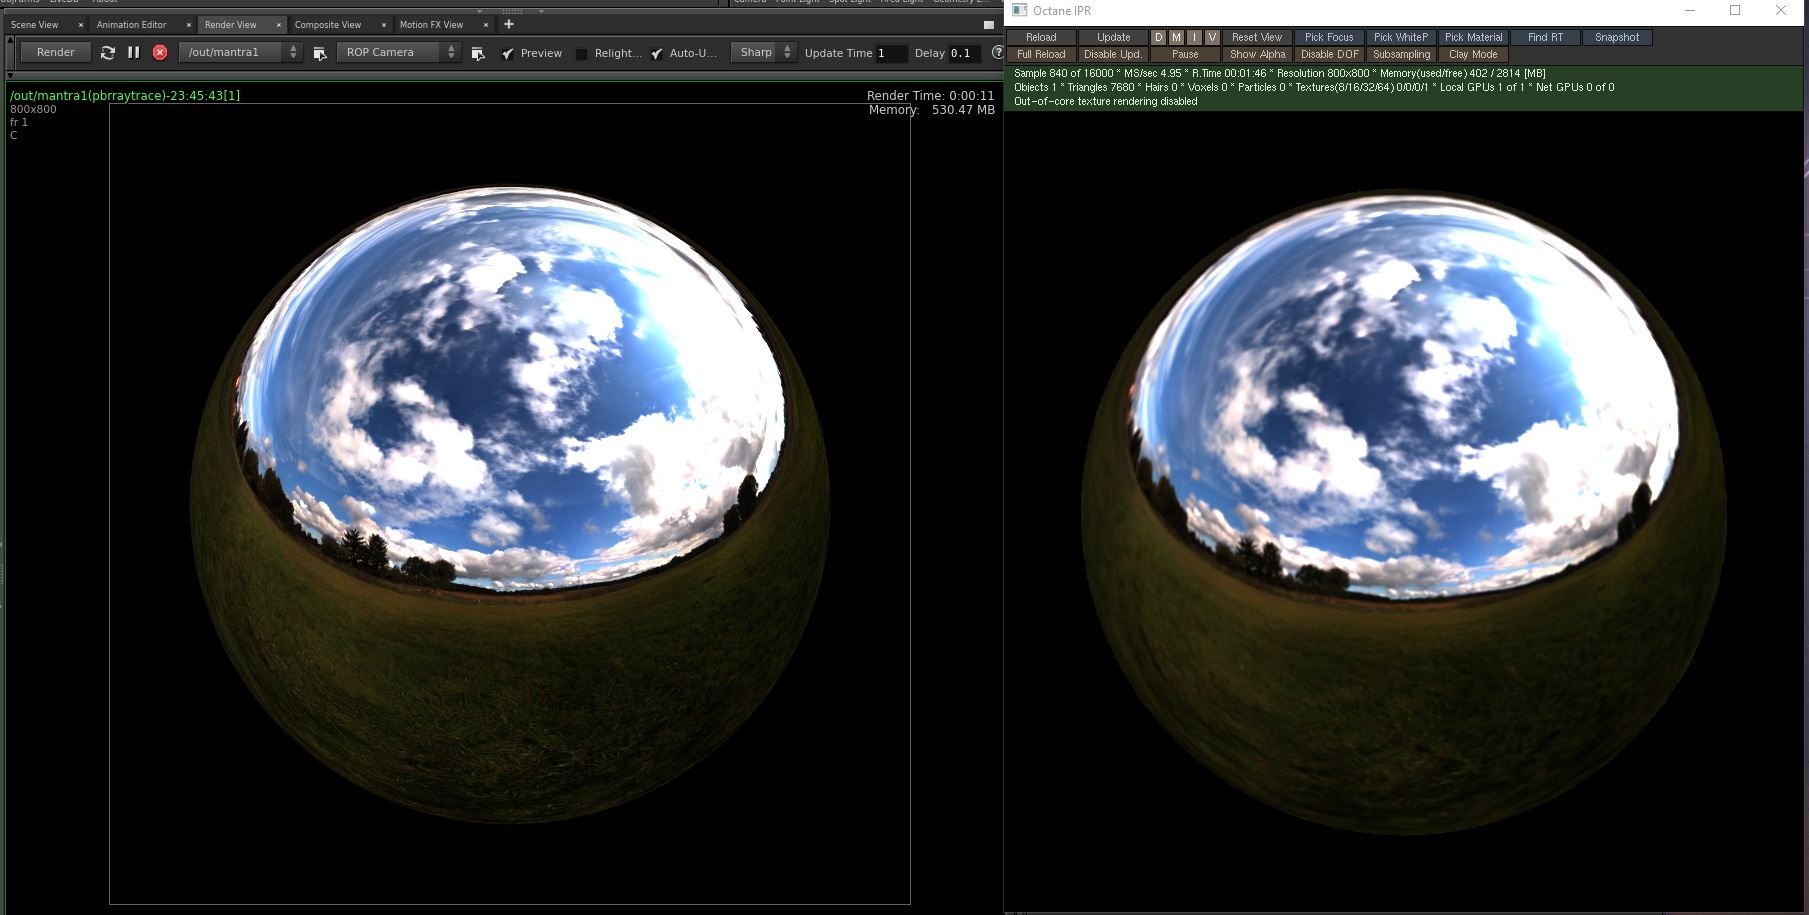Click Reset View in Octane IPR
The height and width of the screenshot is (915, 1809).
pyautogui.click(x=1257, y=38)
